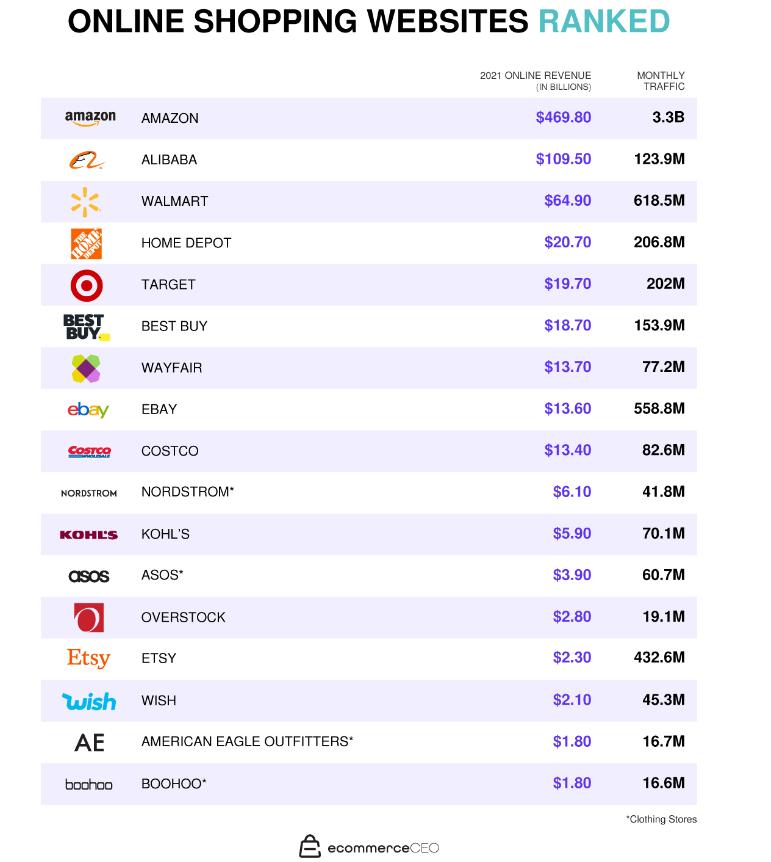Select the Best Buy logo
The height and width of the screenshot is (862, 771).
[86, 327]
